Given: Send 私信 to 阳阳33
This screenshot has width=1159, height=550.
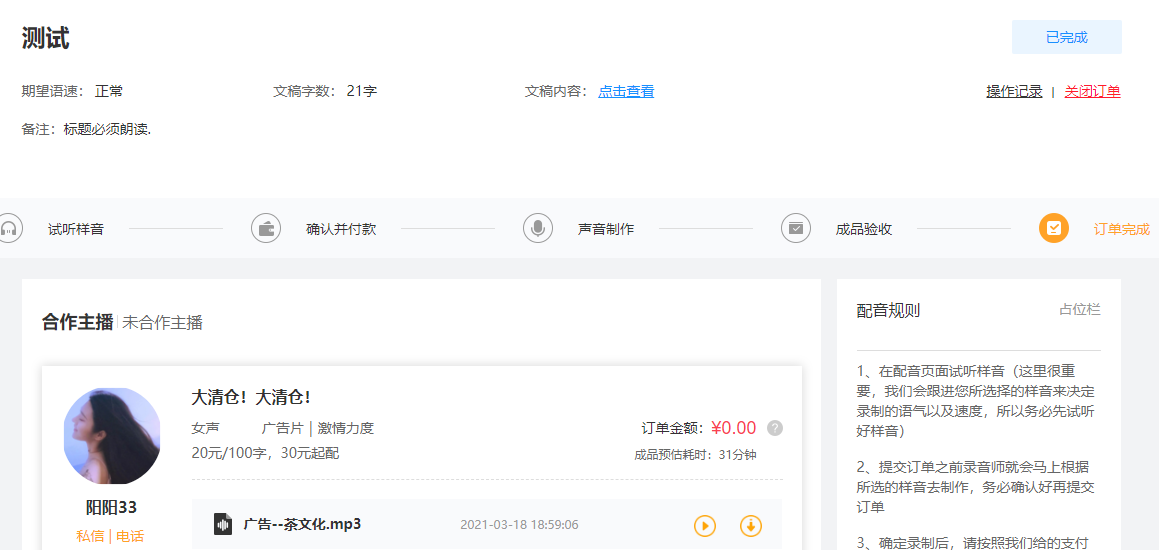Looking at the screenshot, I should tap(90, 536).
